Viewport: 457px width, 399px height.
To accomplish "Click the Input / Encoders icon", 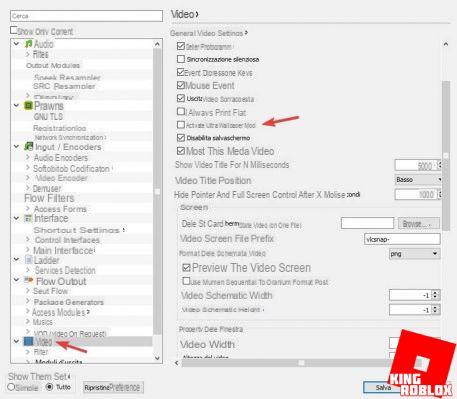I will [x=29, y=146].
